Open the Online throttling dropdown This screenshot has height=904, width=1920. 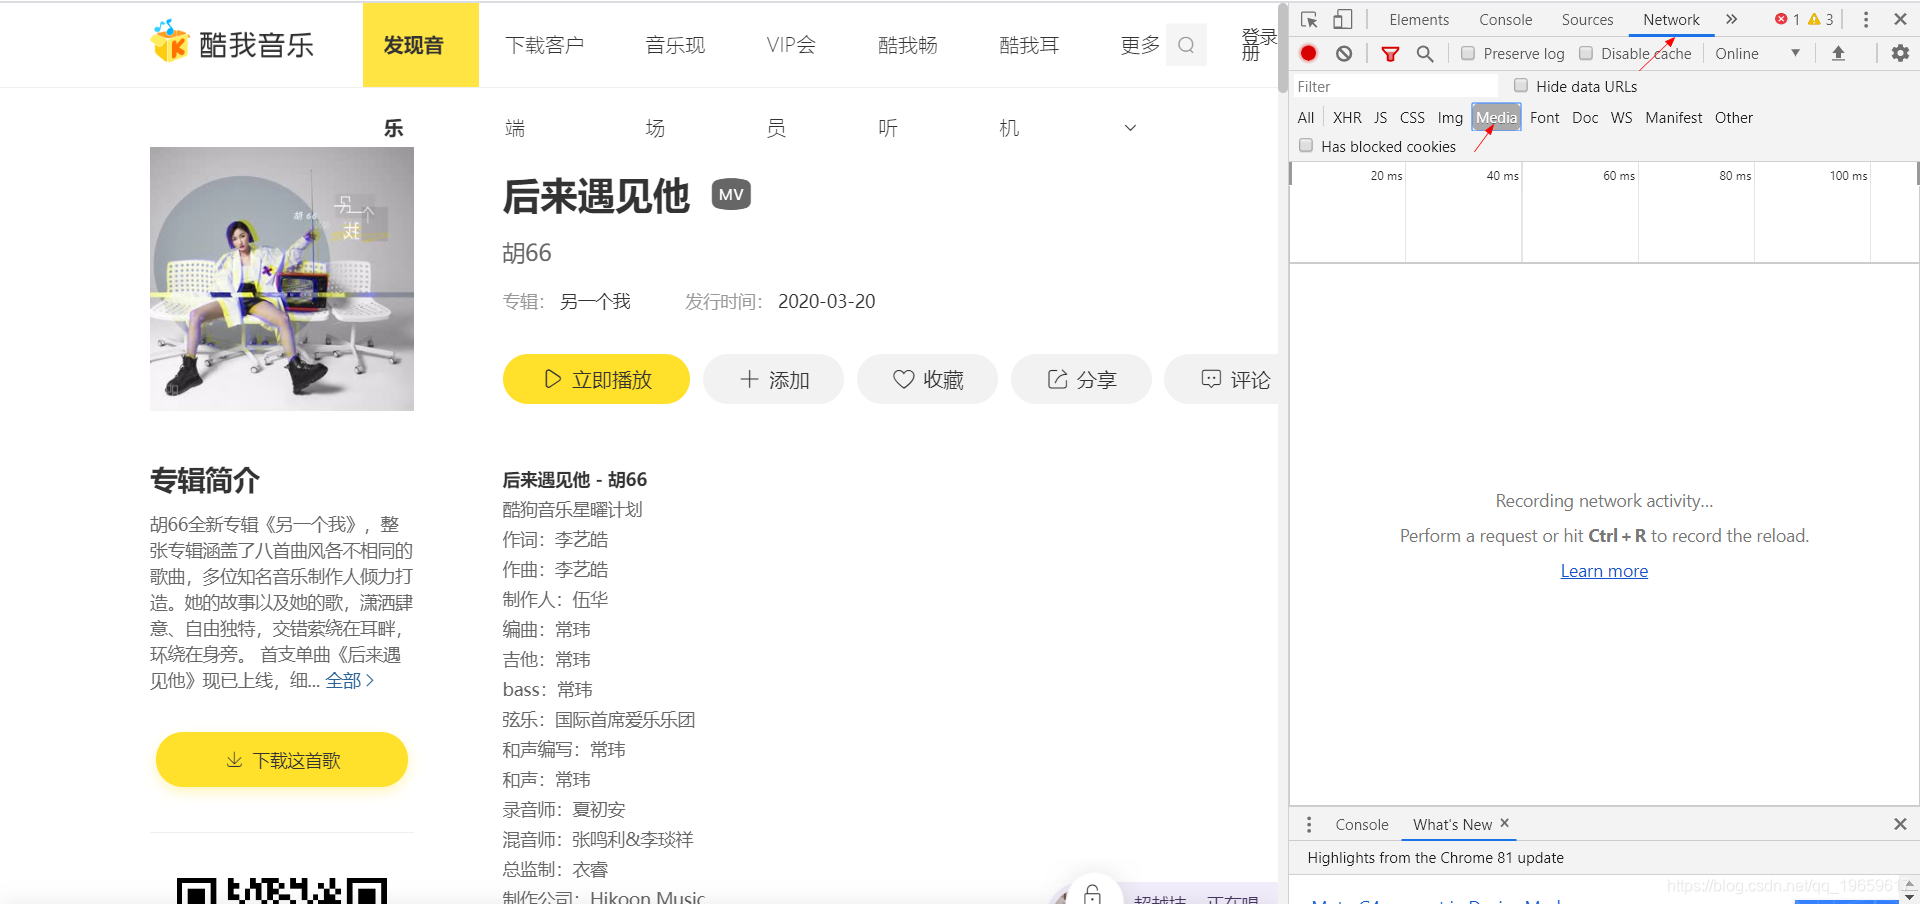(x=1758, y=53)
